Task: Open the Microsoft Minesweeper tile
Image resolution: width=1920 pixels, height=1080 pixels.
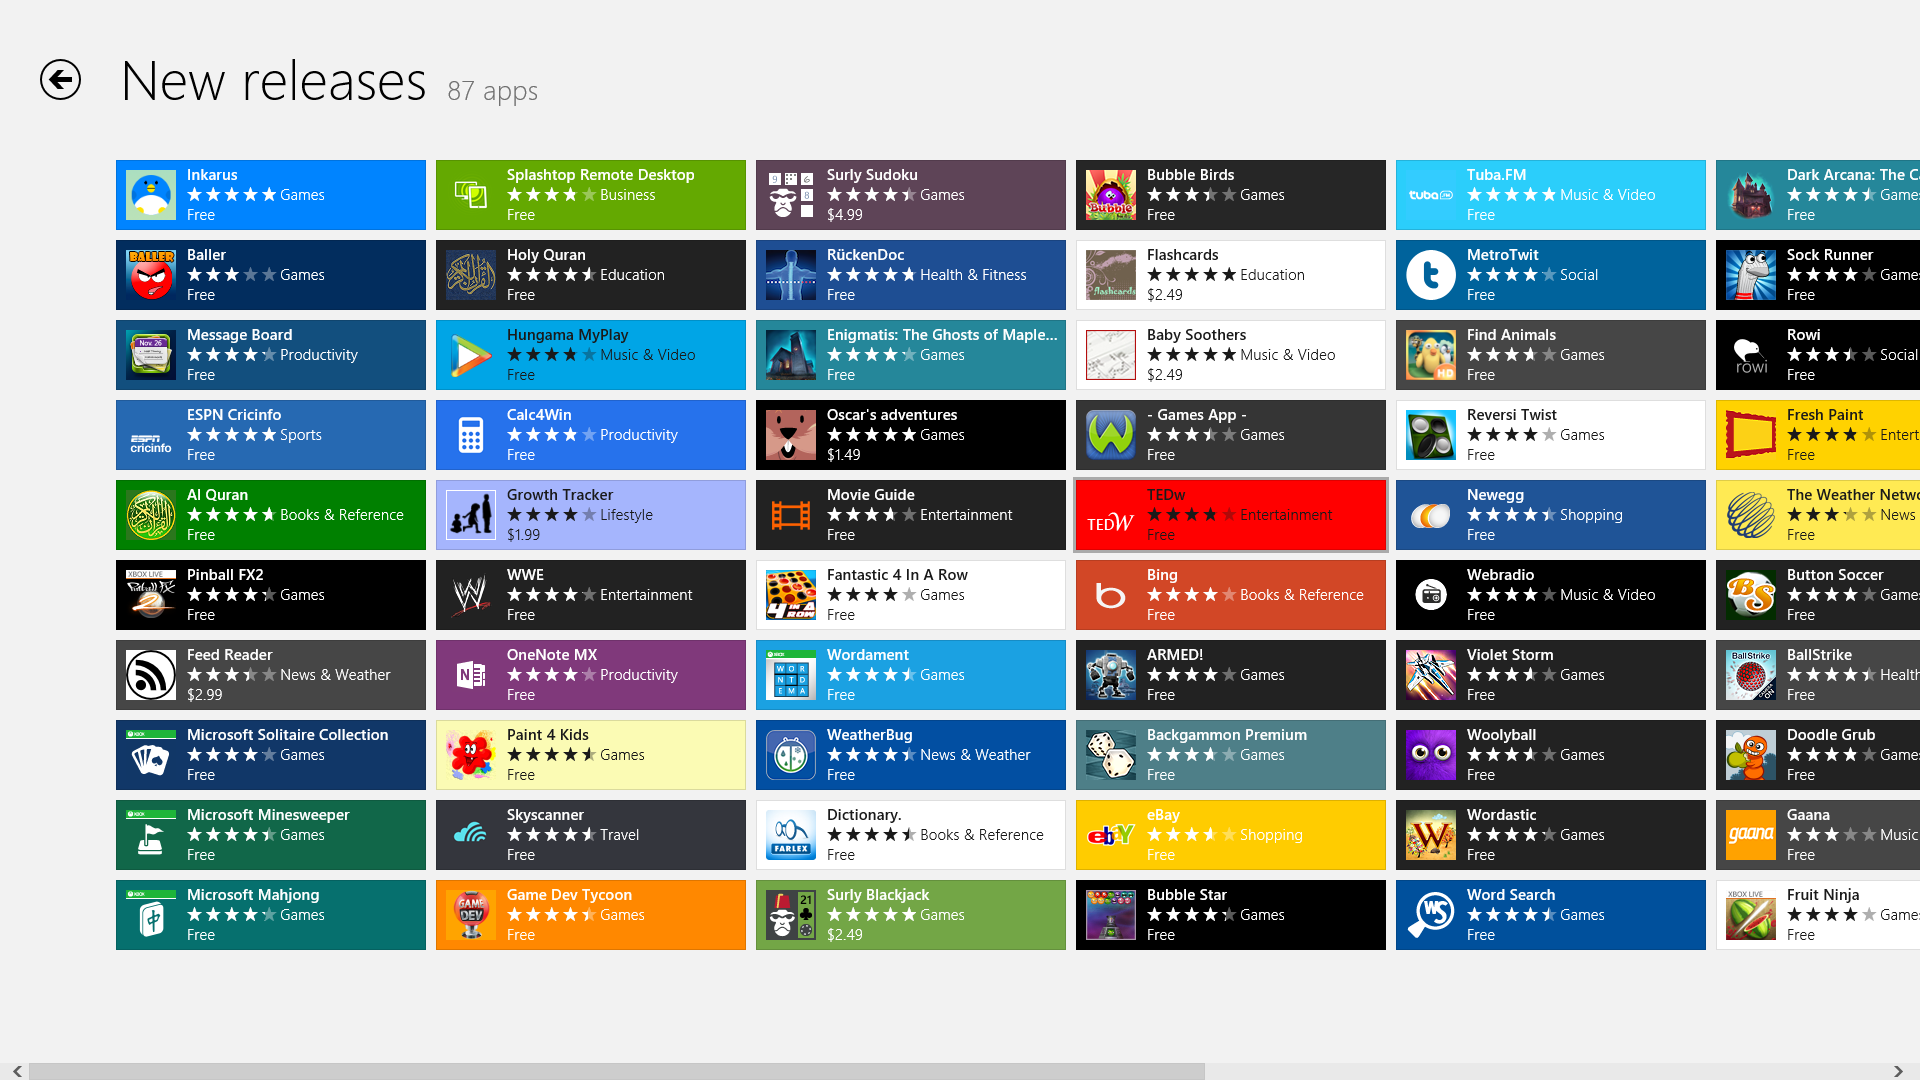Action: pyautogui.click(x=270, y=835)
